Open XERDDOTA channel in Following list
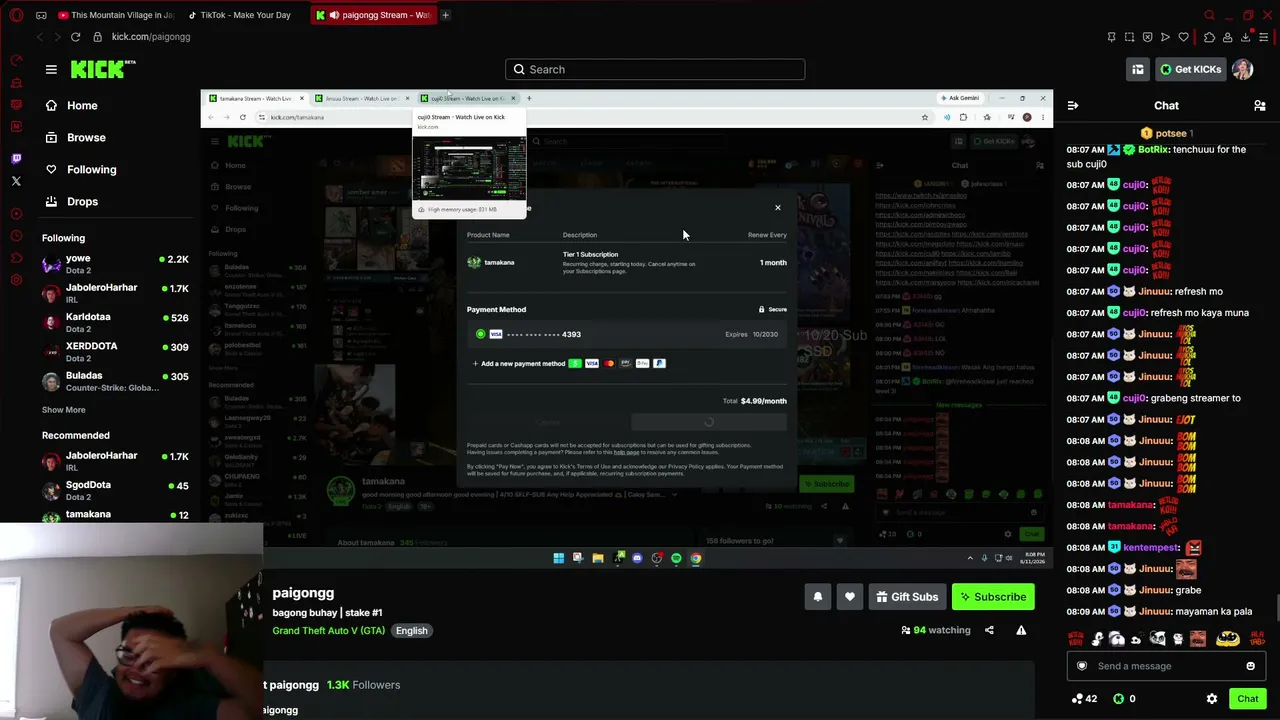Screen dimensions: 1280x720 (x=115, y=351)
